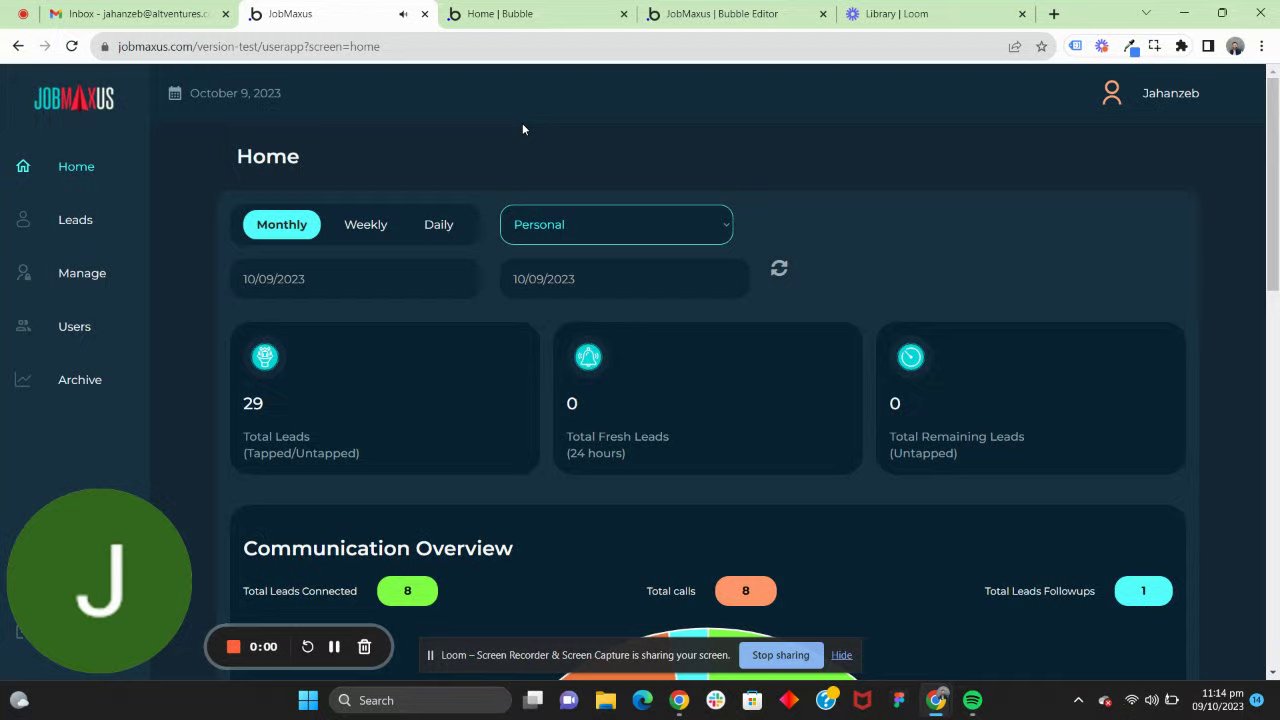Reload the page in Chrome
The height and width of the screenshot is (720, 1280).
(72, 46)
